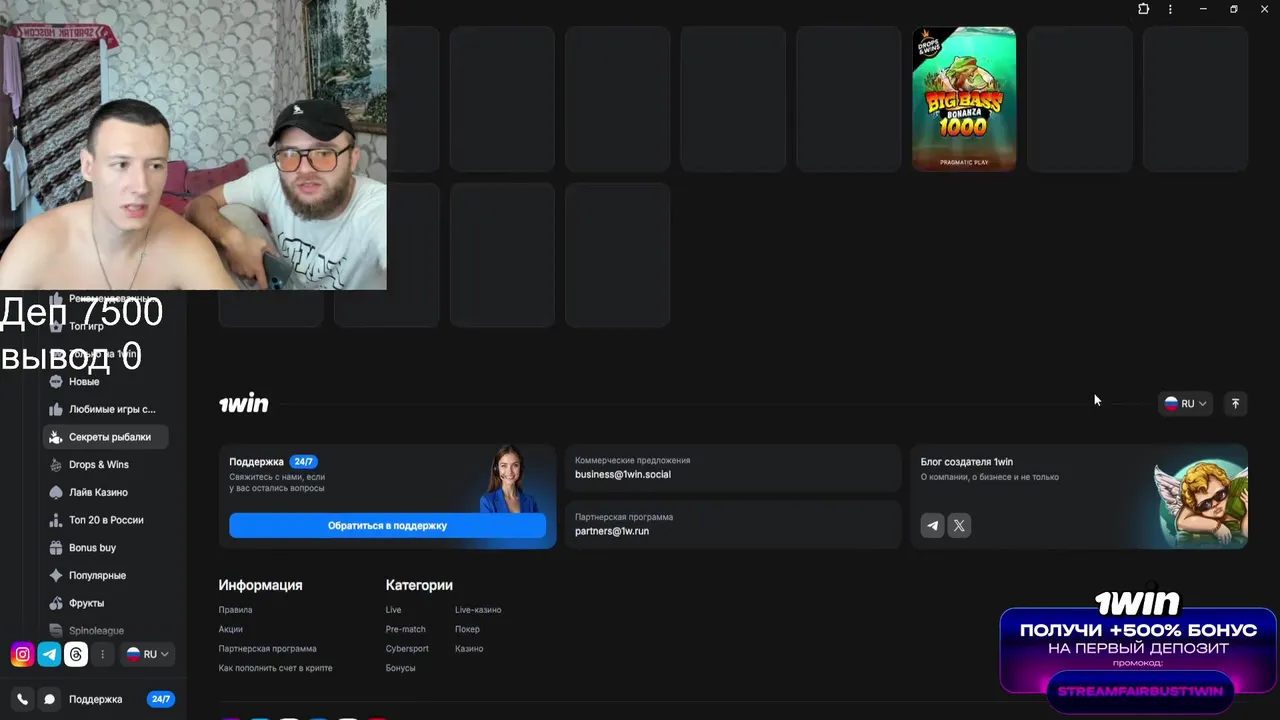Click the scroll-to-top arrow button
The height and width of the screenshot is (720, 1280).
tap(1235, 403)
